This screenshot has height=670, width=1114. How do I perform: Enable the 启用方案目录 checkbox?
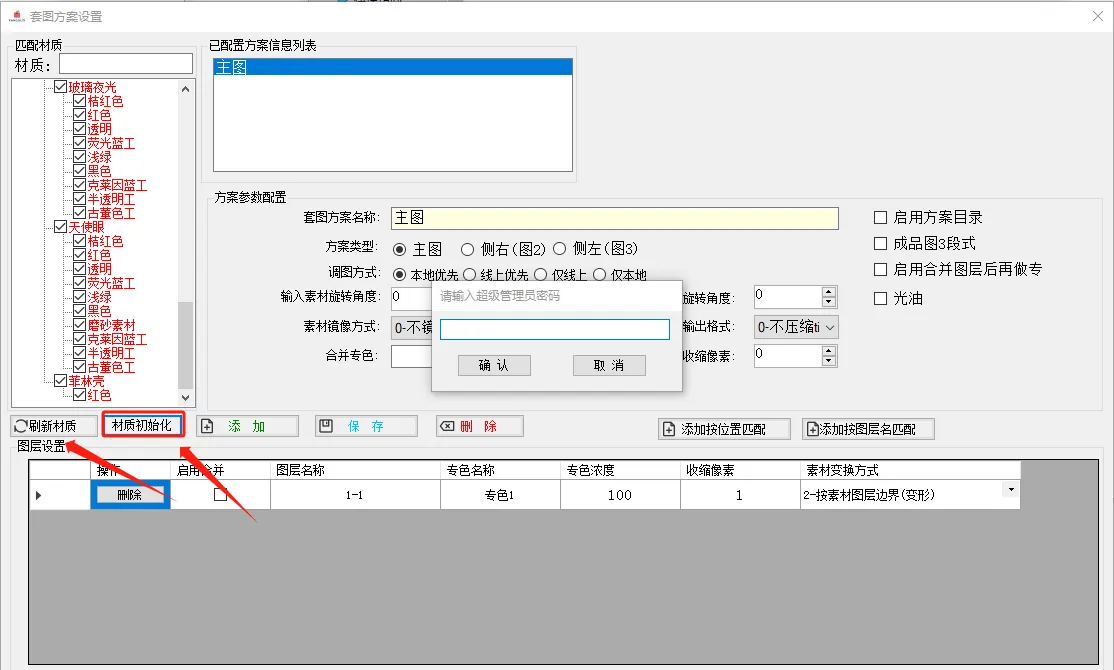[881, 217]
